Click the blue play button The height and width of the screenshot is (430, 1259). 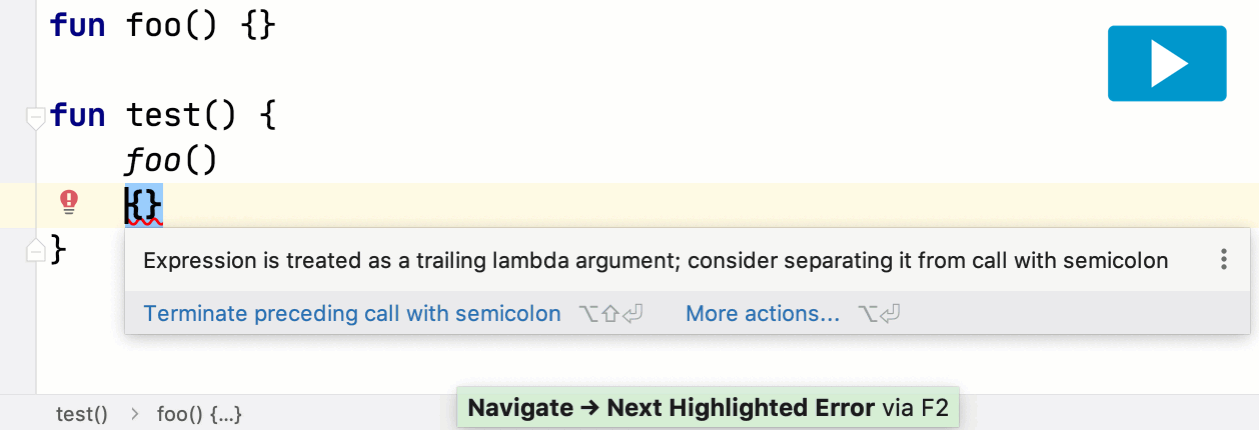point(1166,63)
